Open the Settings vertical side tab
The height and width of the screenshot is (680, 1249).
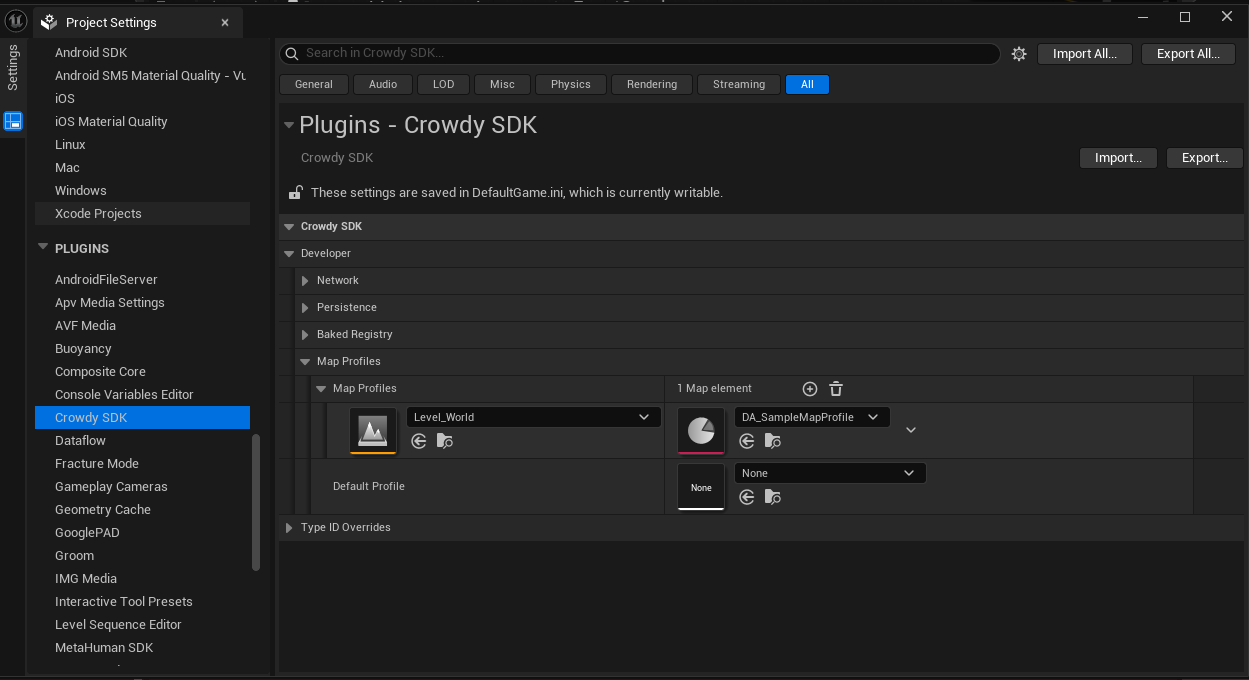point(13,68)
